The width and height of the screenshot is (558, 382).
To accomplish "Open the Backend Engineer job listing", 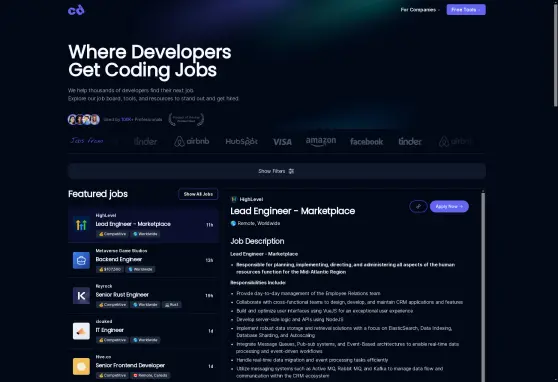I will (x=143, y=260).
